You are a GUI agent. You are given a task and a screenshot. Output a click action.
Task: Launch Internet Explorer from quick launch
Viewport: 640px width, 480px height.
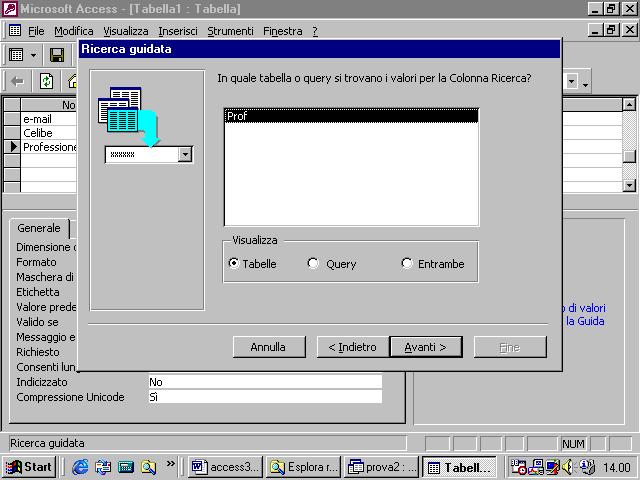[x=80, y=467]
